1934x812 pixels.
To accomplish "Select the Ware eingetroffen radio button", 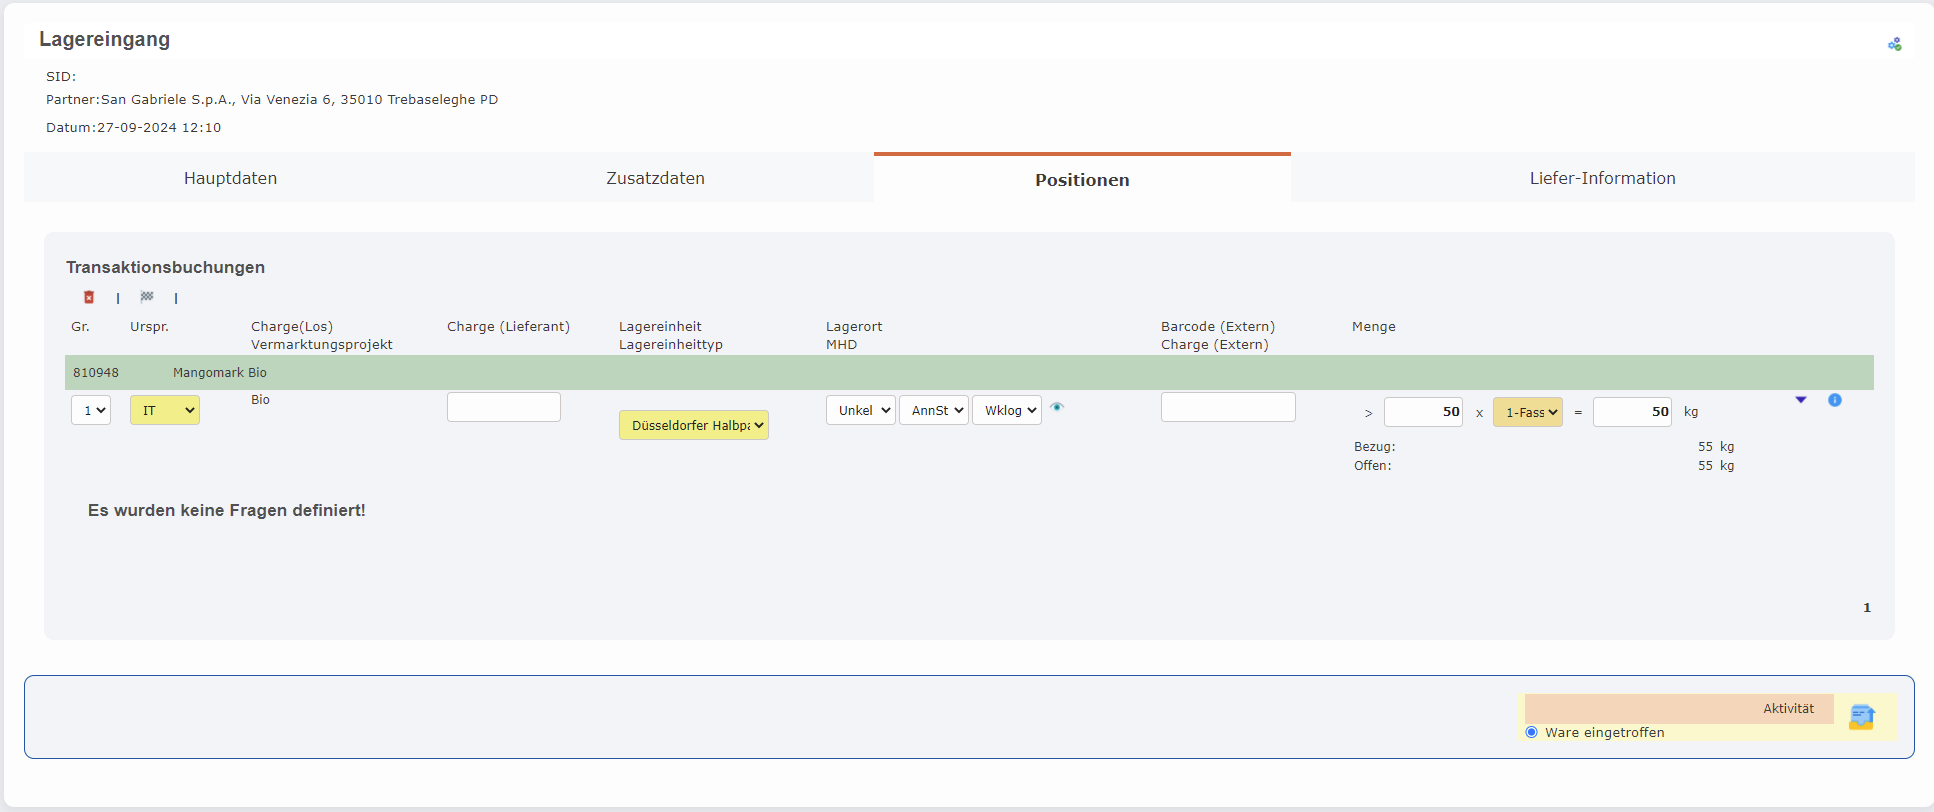I will pos(1532,732).
